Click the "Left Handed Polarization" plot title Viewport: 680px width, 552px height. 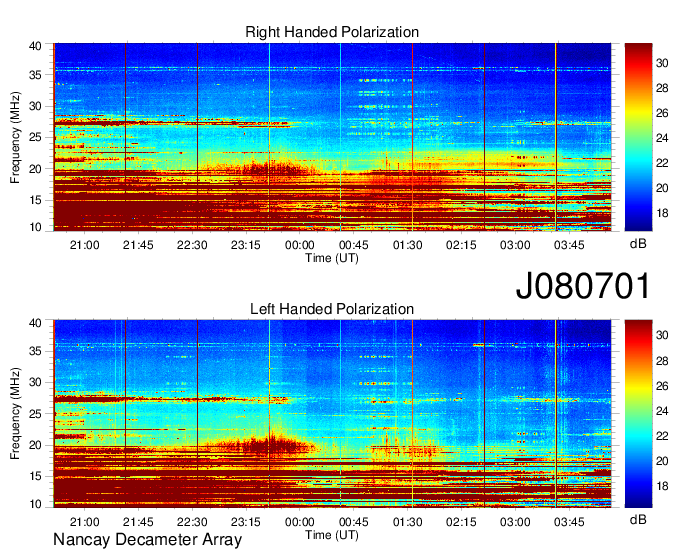tap(332, 309)
